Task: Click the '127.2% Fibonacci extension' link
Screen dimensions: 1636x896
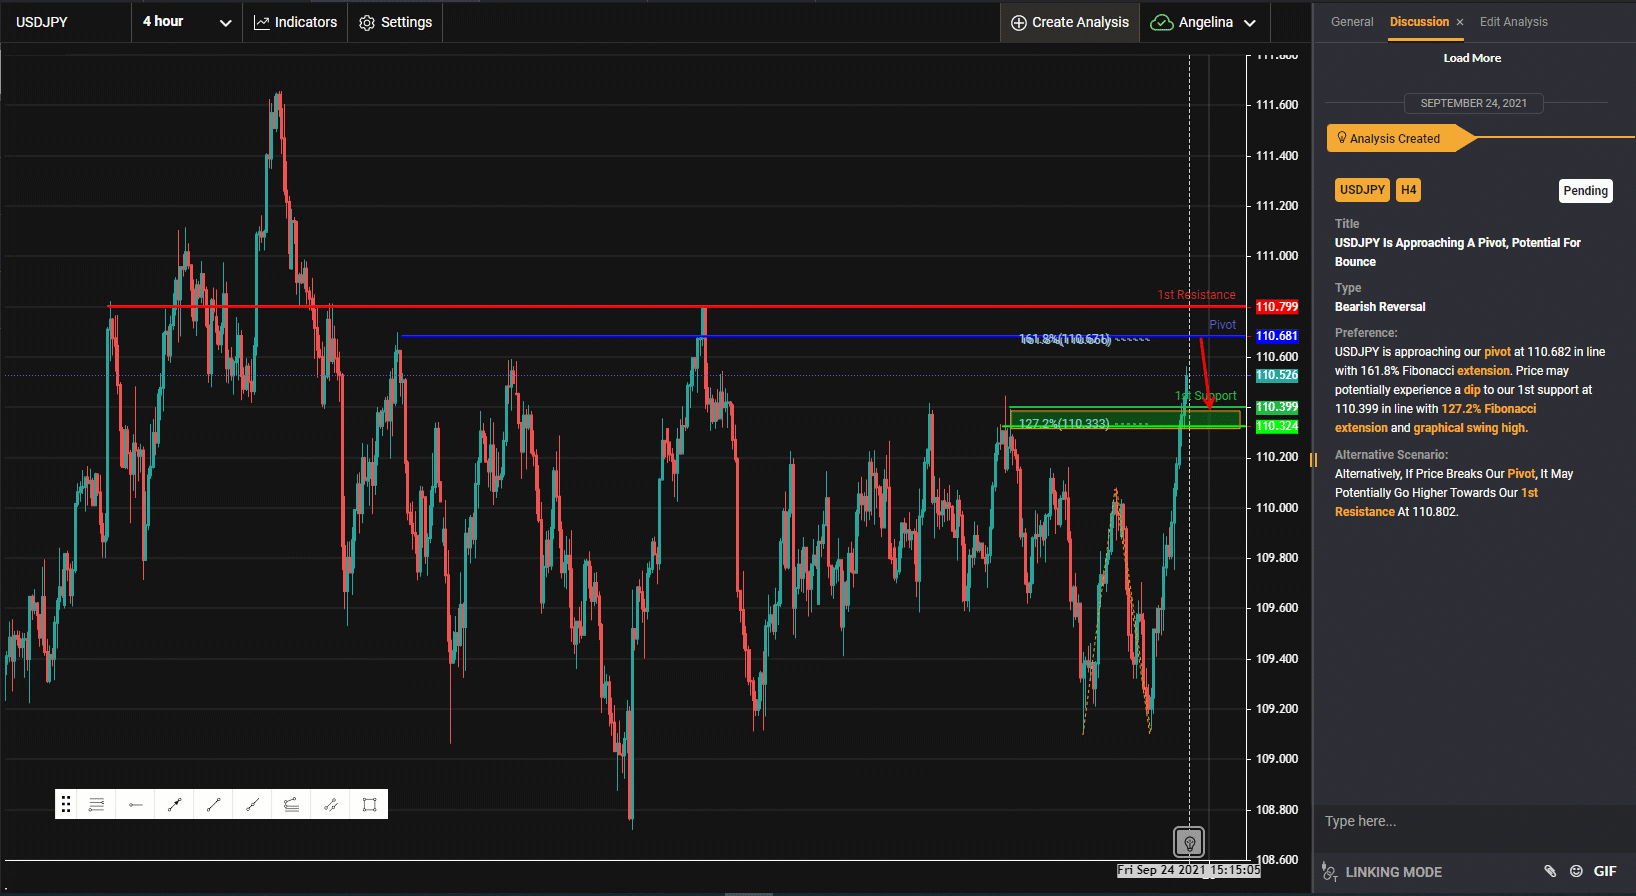Action: point(1435,418)
